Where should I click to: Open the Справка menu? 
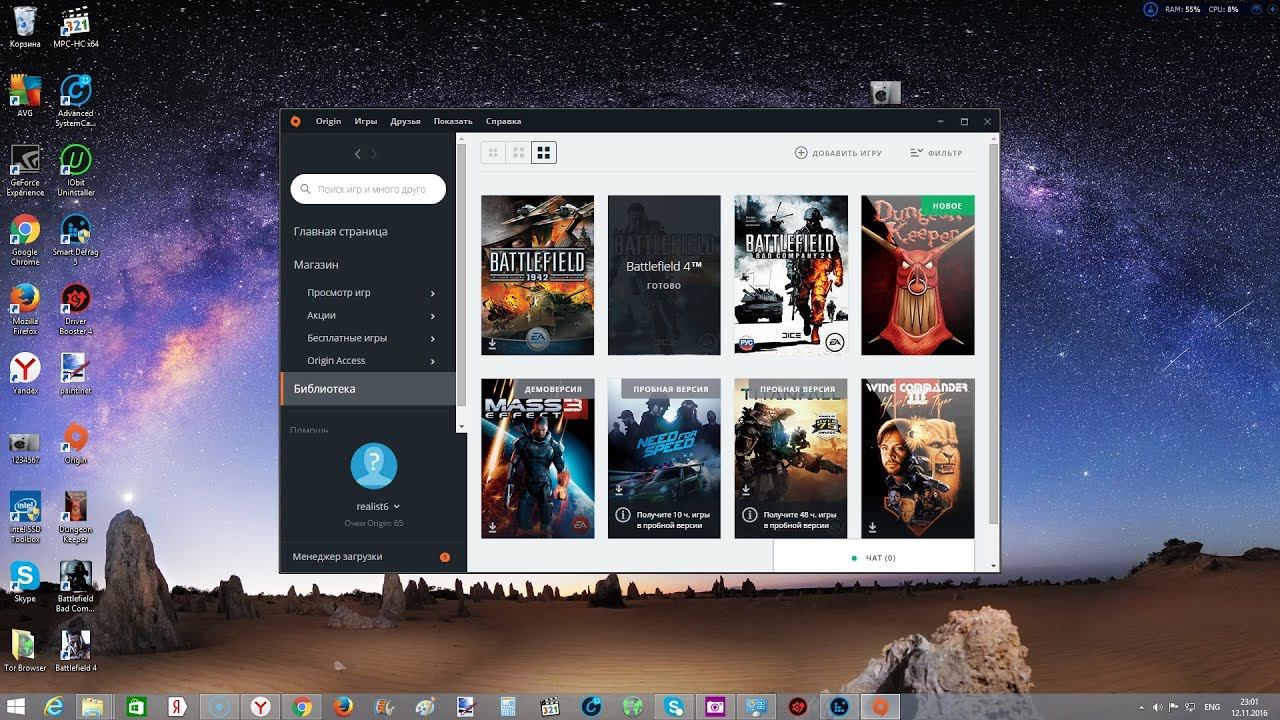(x=503, y=121)
